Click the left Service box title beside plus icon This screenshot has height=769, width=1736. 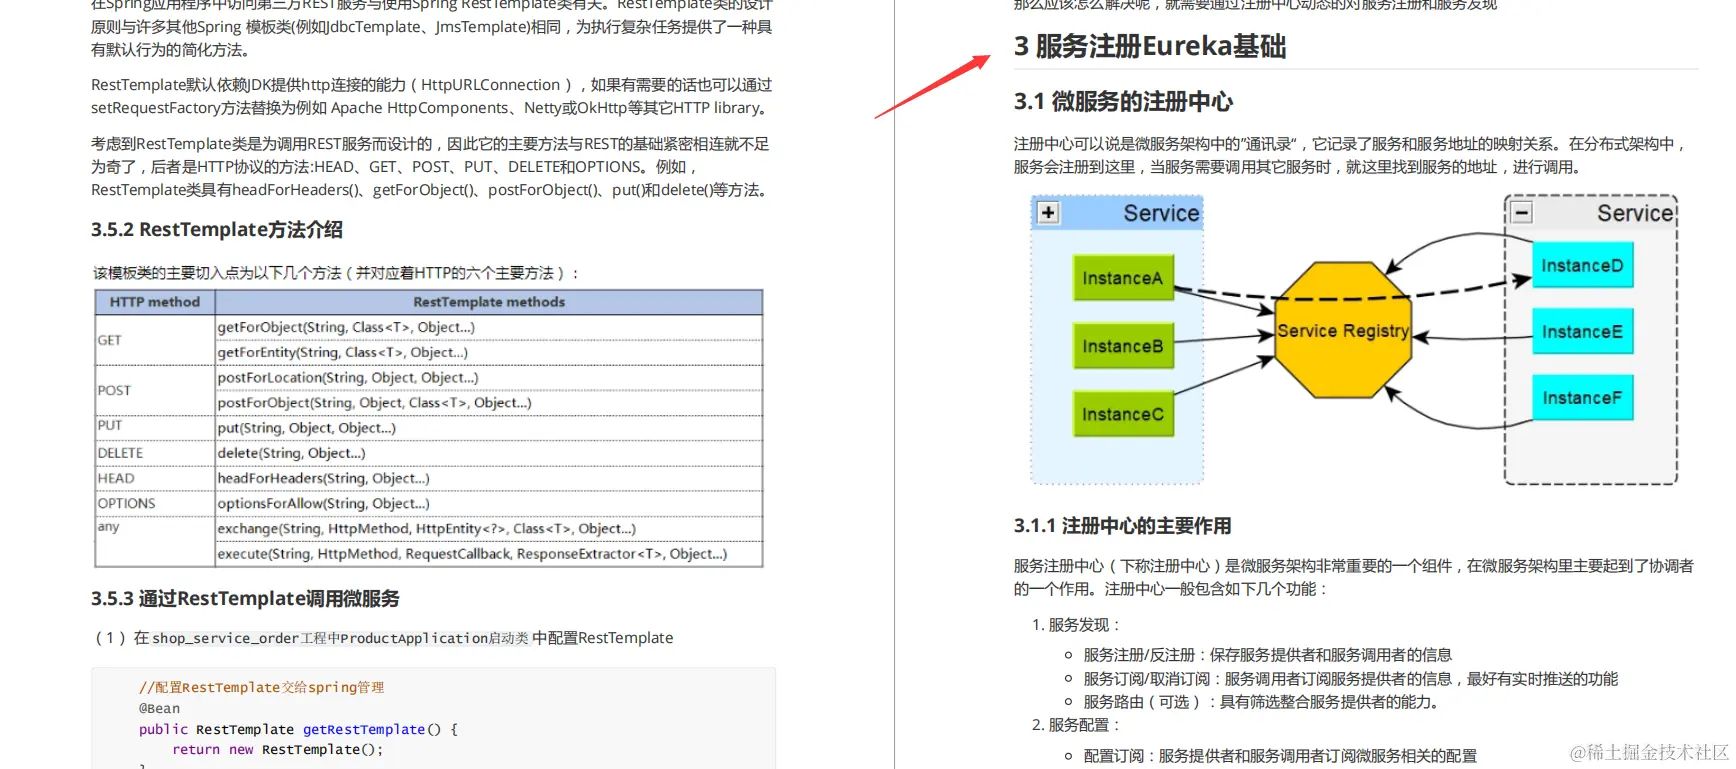coord(1161,213)
